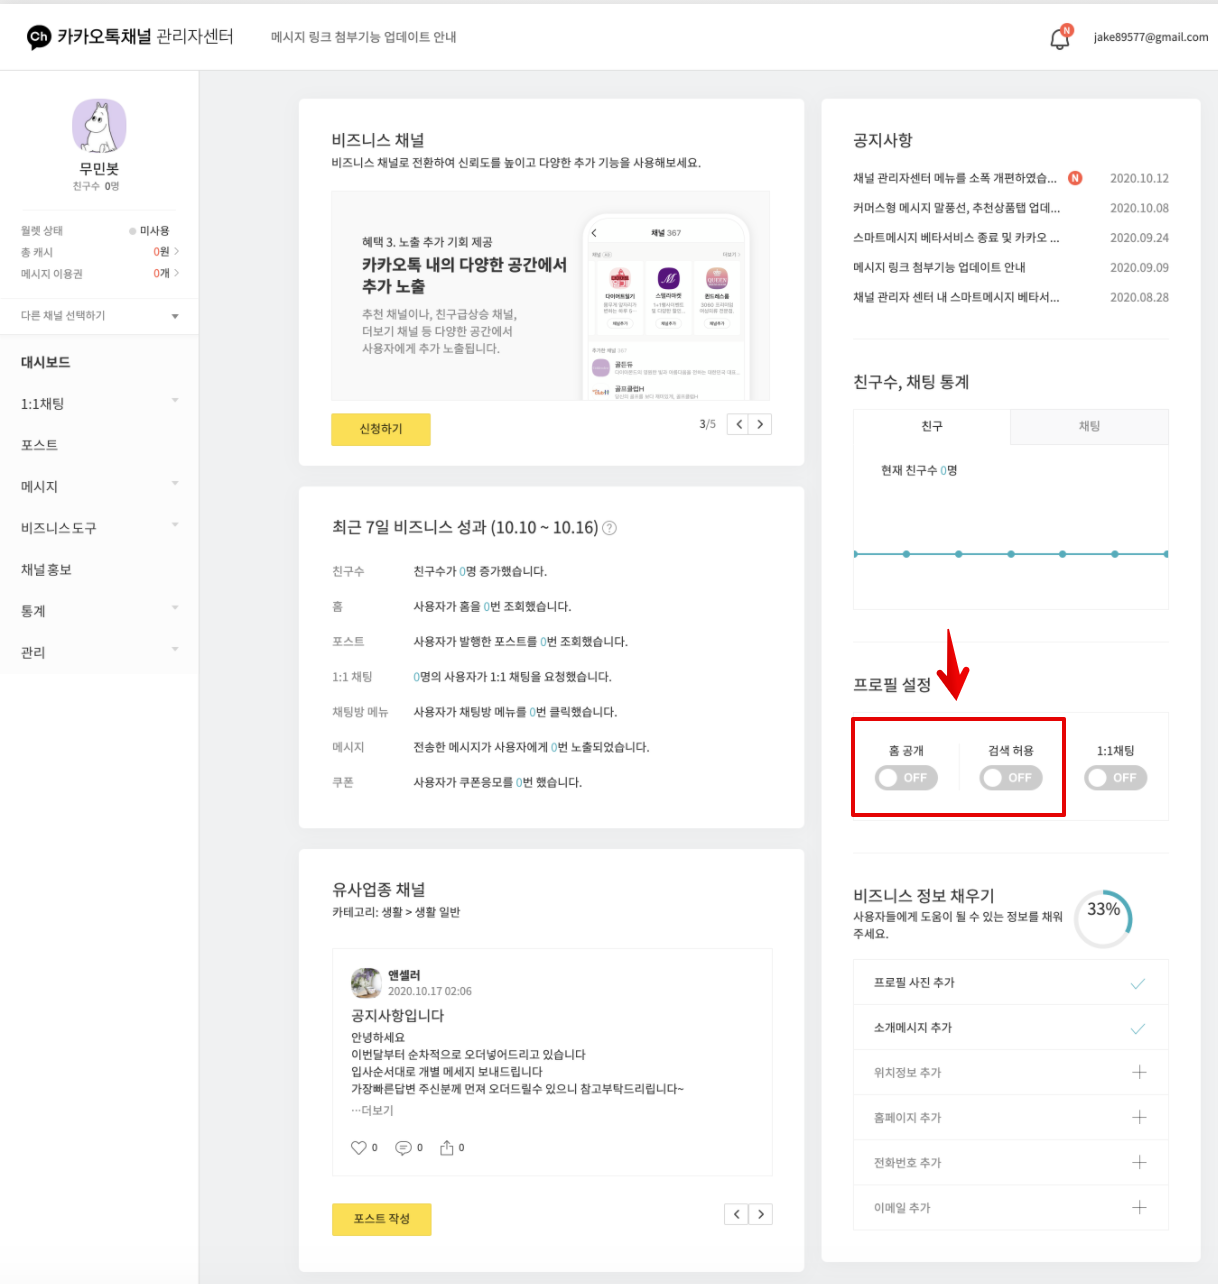The height and width of the screenshot is (1284, 1218).
Task: Click plus icon for 홈페이지 추가
Action: [1138, 1117]
